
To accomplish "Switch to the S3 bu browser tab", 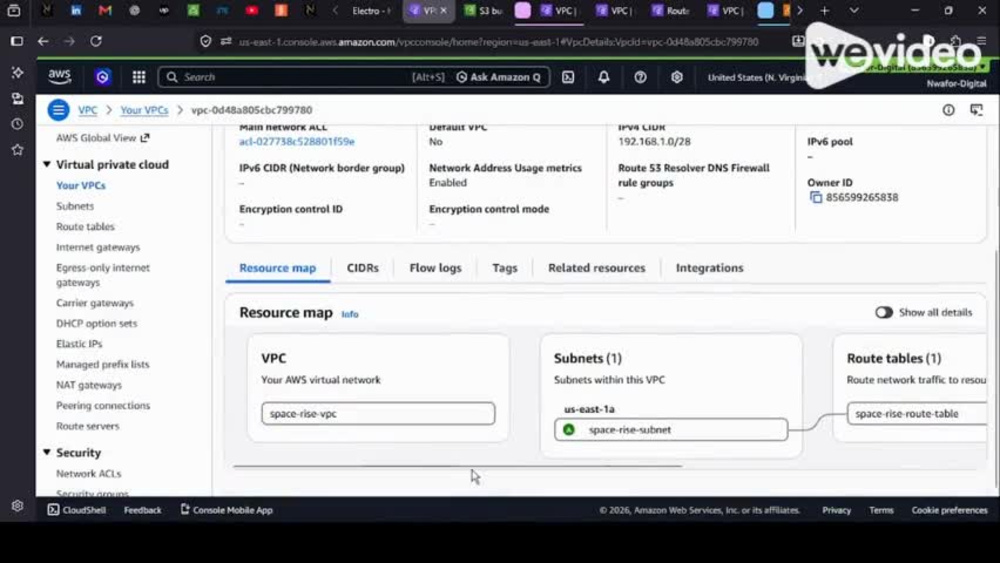I will [484, 11].
